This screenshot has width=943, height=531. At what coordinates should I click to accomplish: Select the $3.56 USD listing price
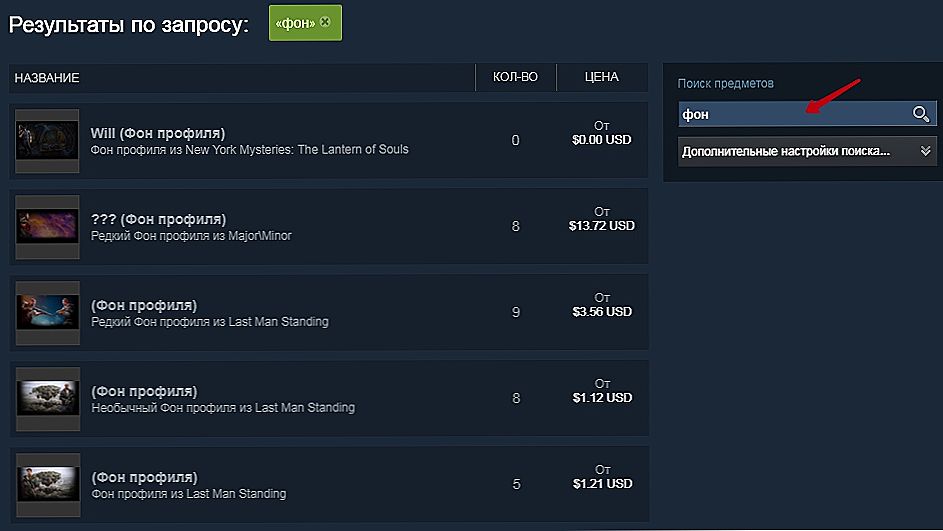[602, 312]
